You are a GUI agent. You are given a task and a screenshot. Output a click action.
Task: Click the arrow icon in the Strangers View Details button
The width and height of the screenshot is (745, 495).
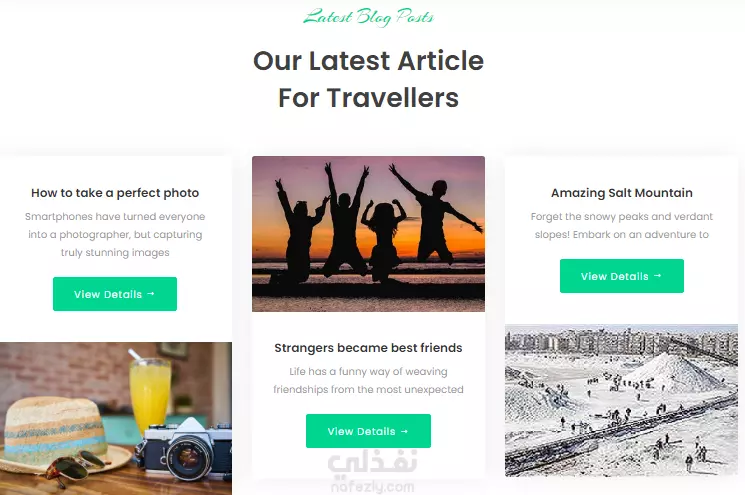404,431
